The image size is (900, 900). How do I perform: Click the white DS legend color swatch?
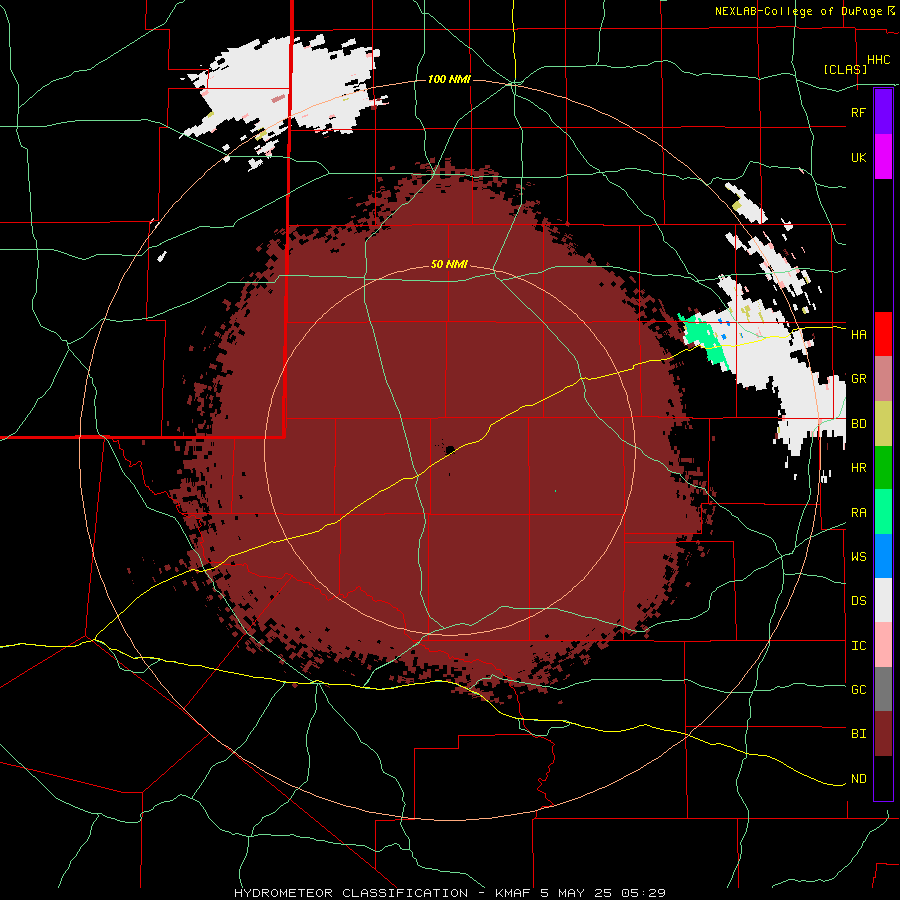click(x=883, y=600)
